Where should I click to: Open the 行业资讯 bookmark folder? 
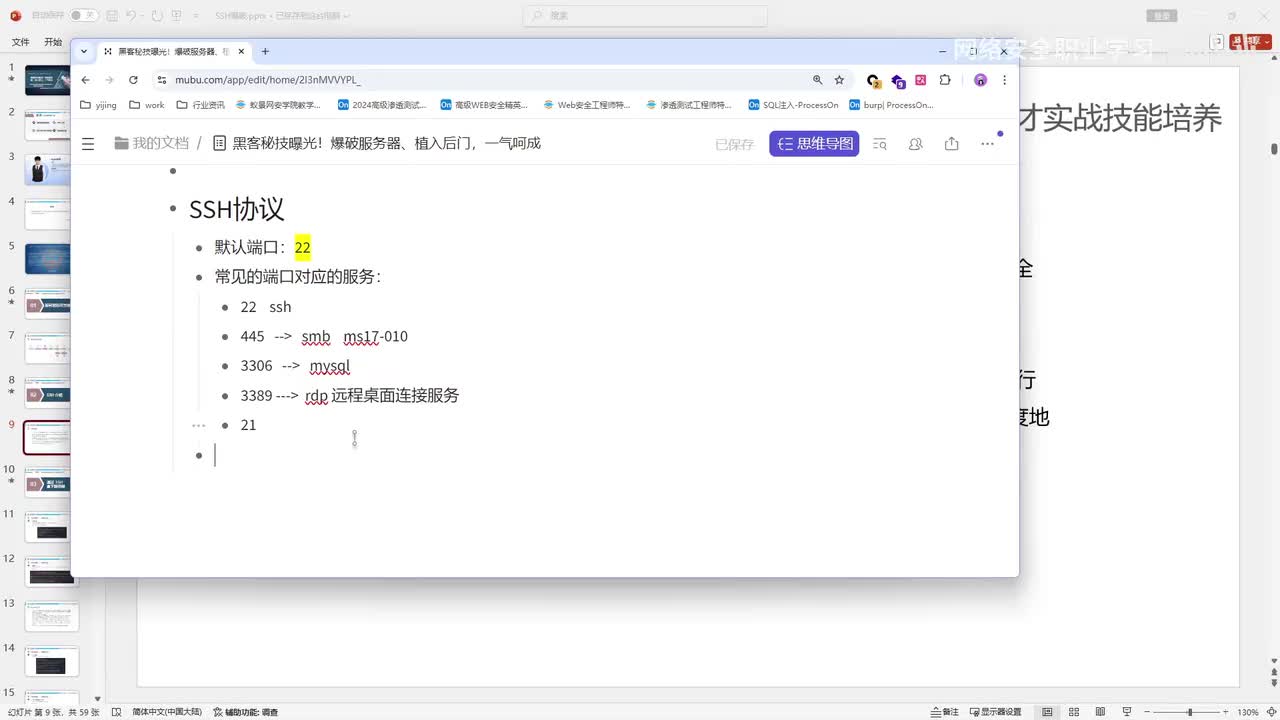pos(200,105)
